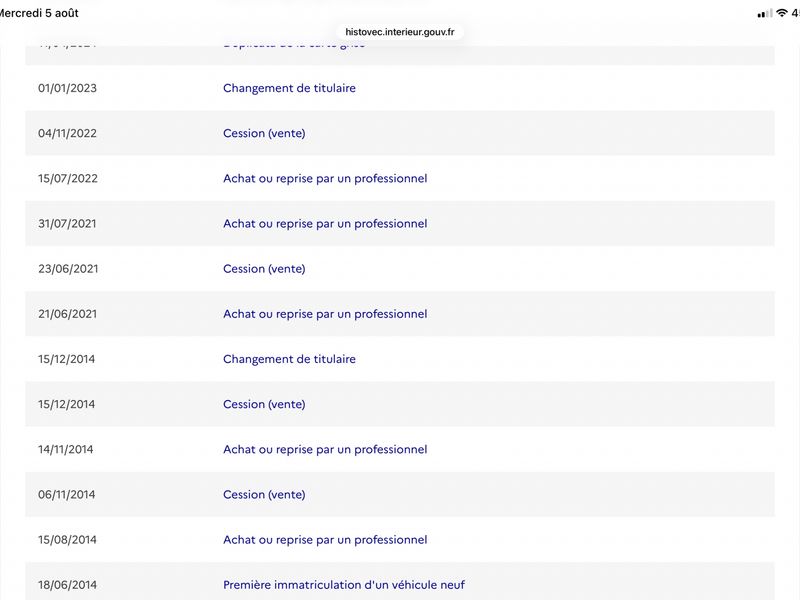Open Achat ou reprise entry dated 15/07/2022
800x600 pixels.
[x=325, y=179]
